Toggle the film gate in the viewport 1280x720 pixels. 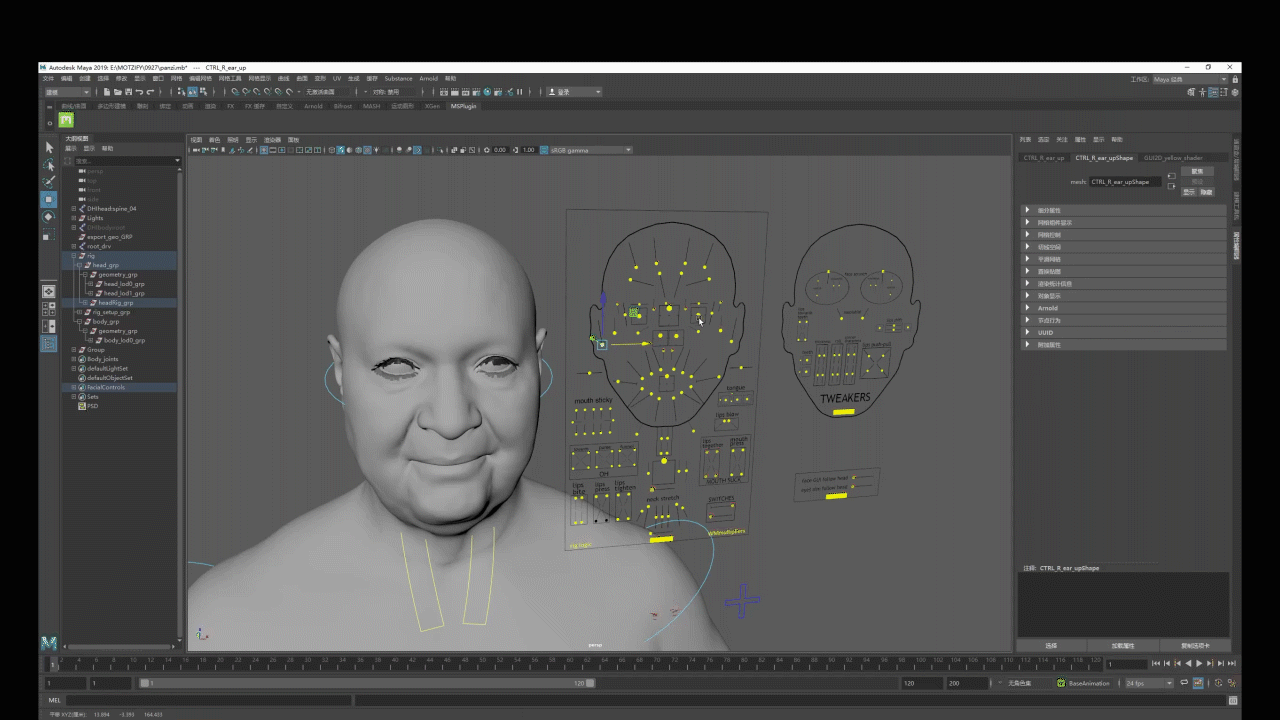tap(272, 150)
